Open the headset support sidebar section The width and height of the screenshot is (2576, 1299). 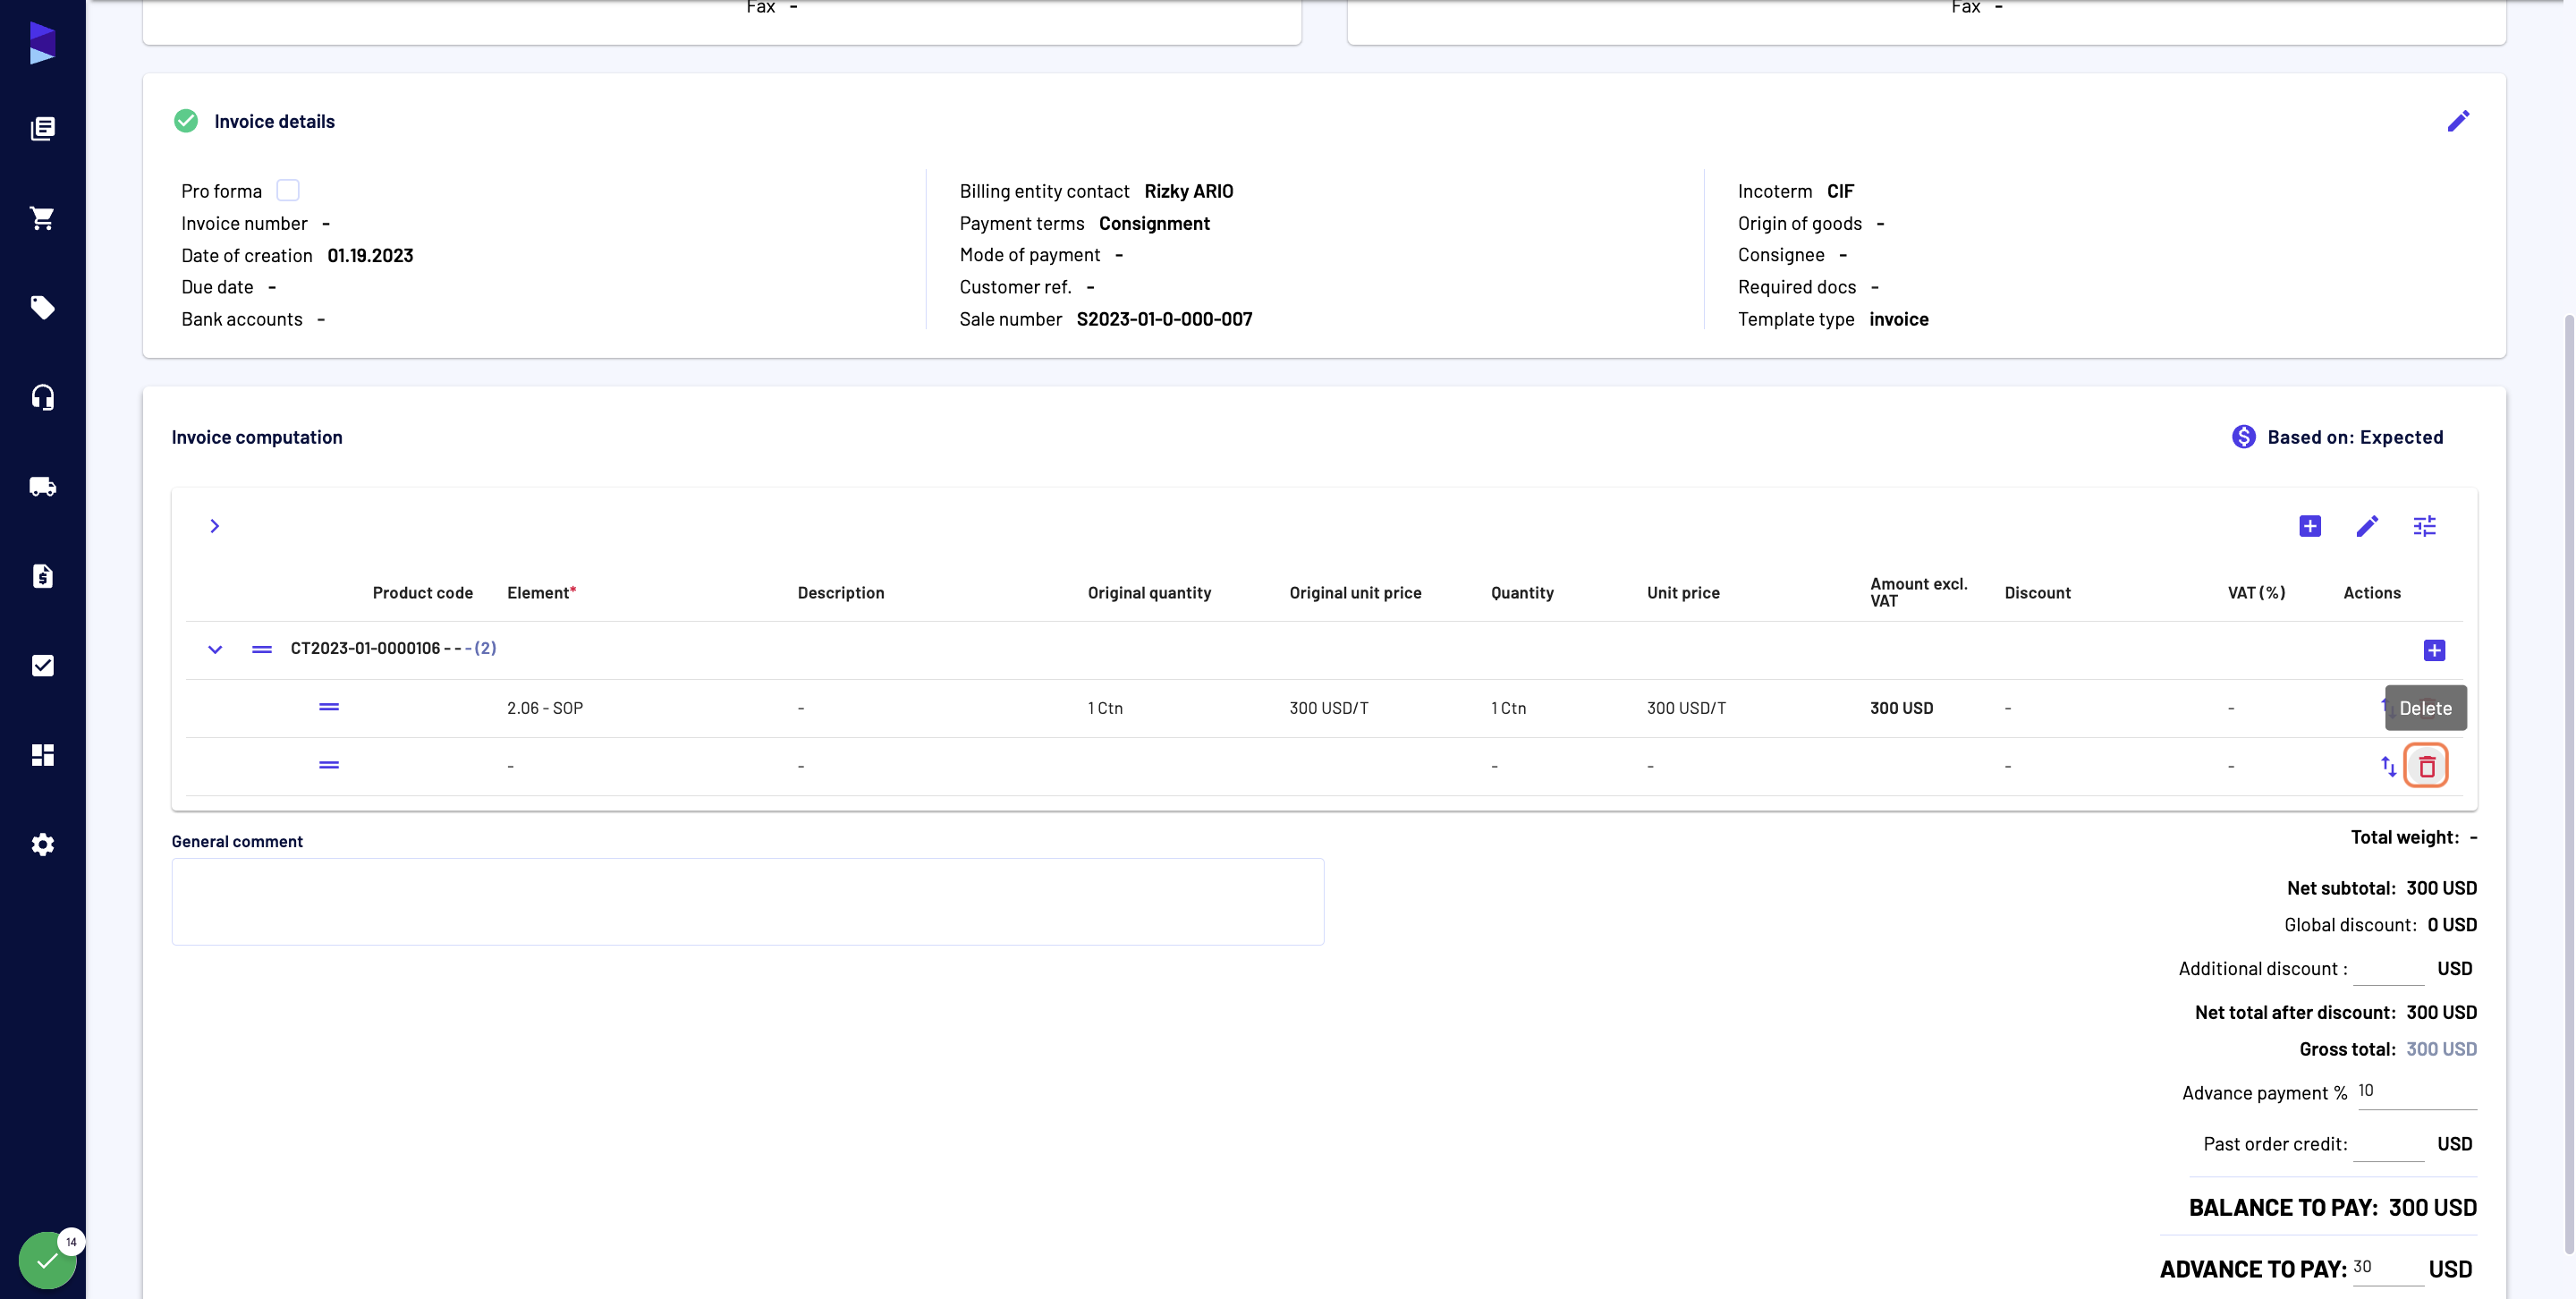click(x=42, y=397)
